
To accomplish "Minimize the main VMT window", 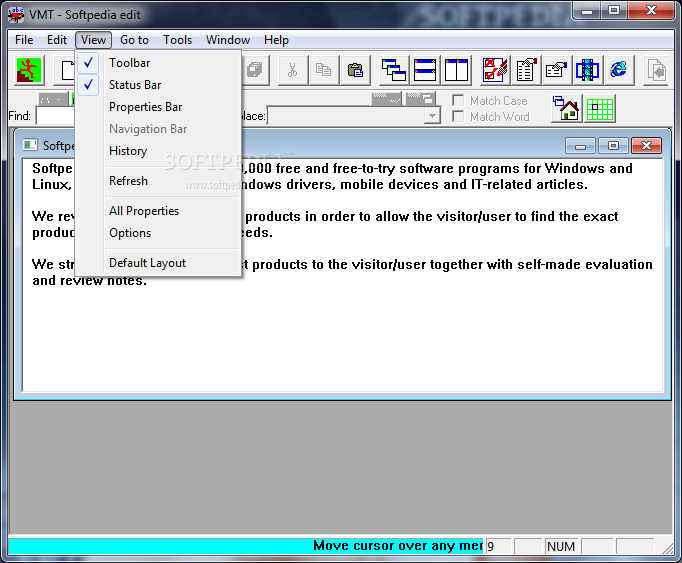I will [587, 10].
